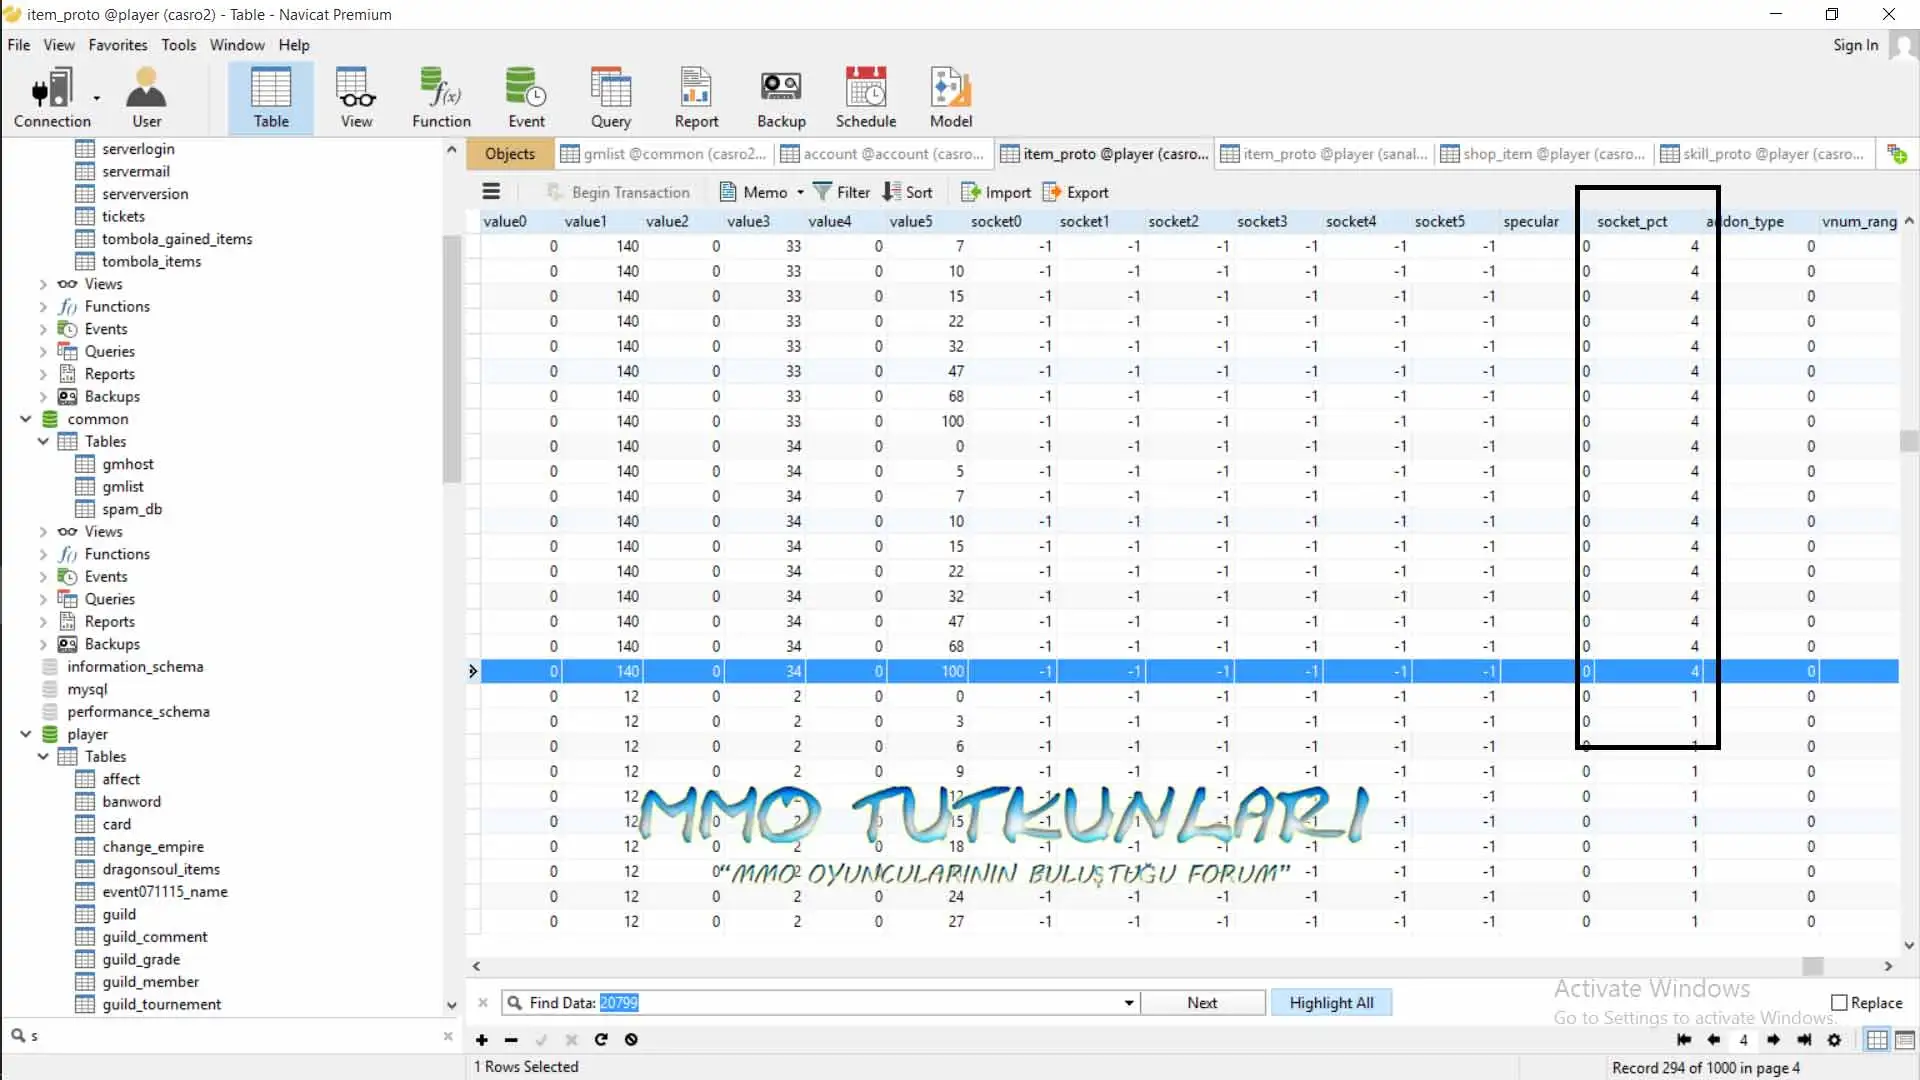This screenshot has height=1080, width=1920.
Task: Open the Event toolbar button
Action: pyautogui.click(x=526, y=98)
